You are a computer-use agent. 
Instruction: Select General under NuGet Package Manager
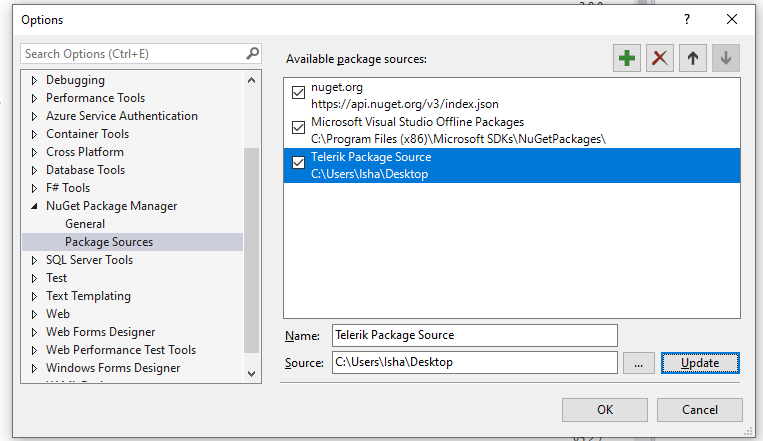click(x=85, y=224)
